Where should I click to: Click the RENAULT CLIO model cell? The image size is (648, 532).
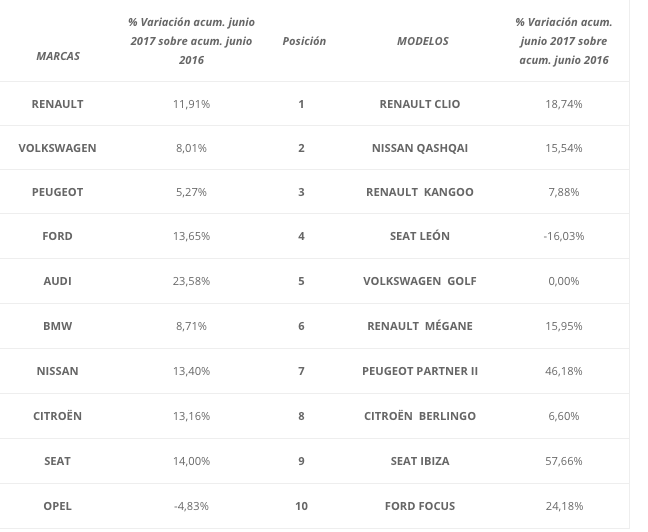click(x=420, y=104)
